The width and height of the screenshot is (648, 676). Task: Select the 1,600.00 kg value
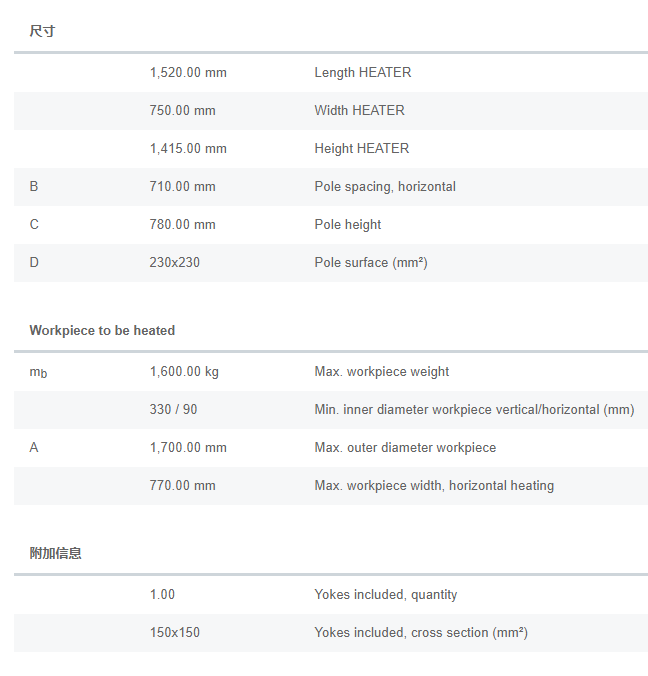pos(184,372)
